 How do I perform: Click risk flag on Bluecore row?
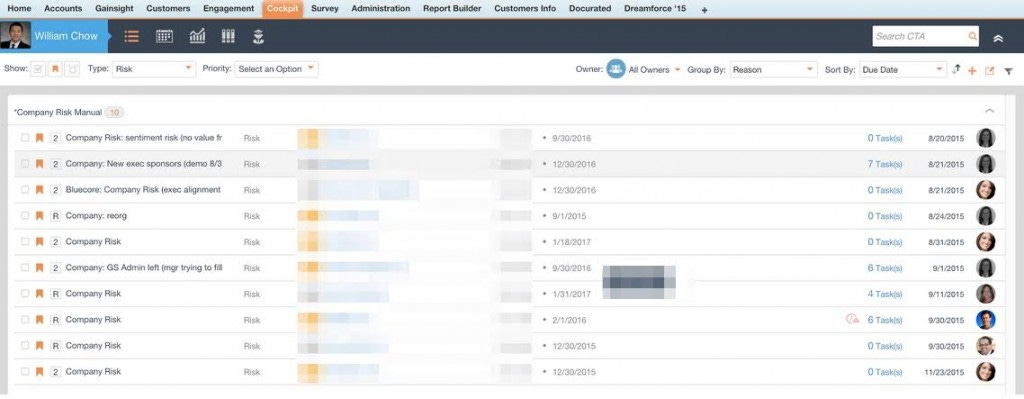[39, 190]
